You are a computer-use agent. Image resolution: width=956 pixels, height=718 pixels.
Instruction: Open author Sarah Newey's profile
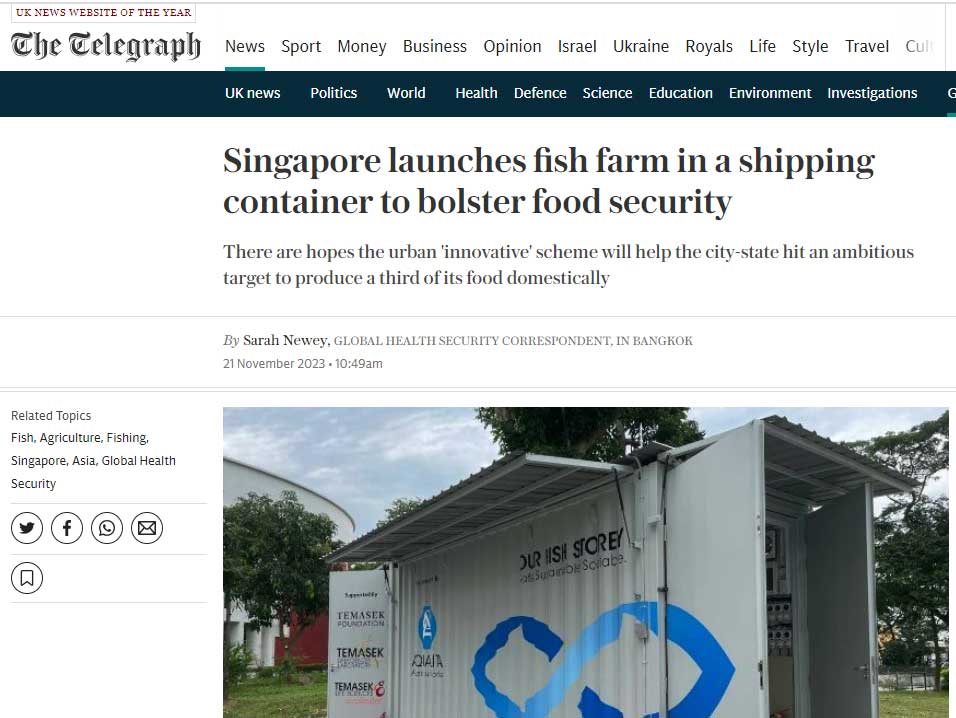click(x=285, y=340)
